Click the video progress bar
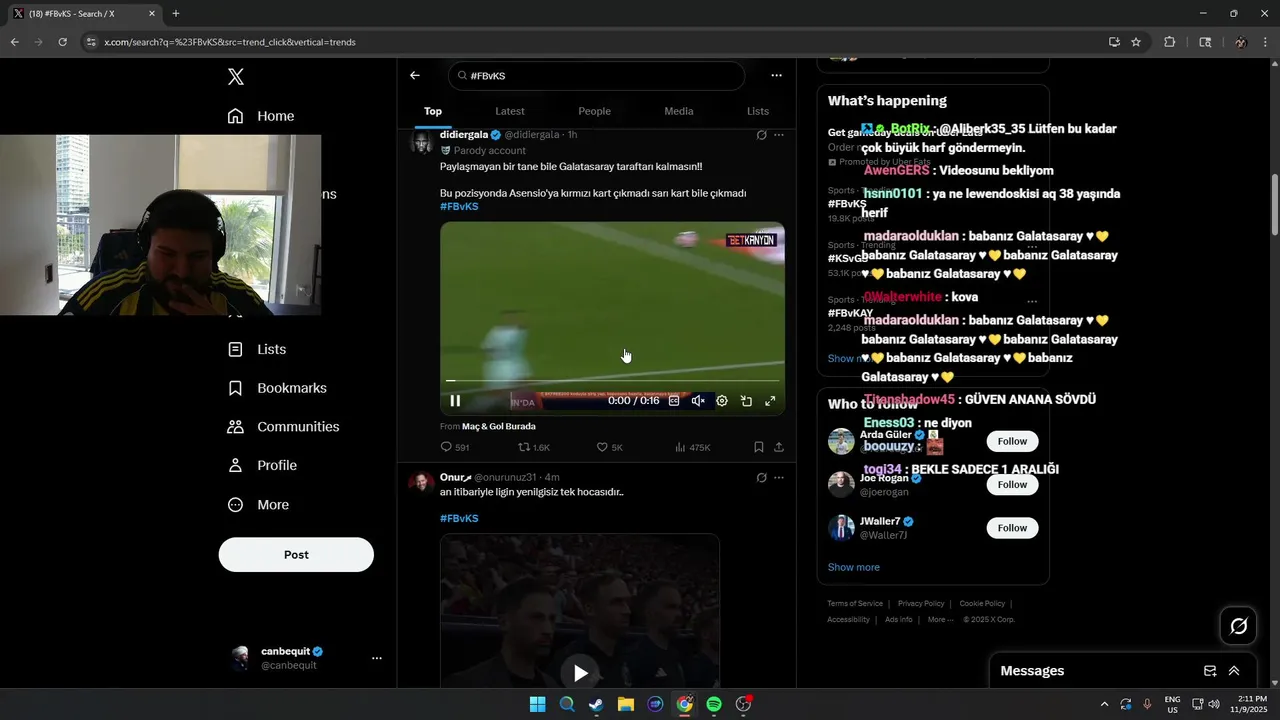The image size is (1280, 720). [612, 381]
